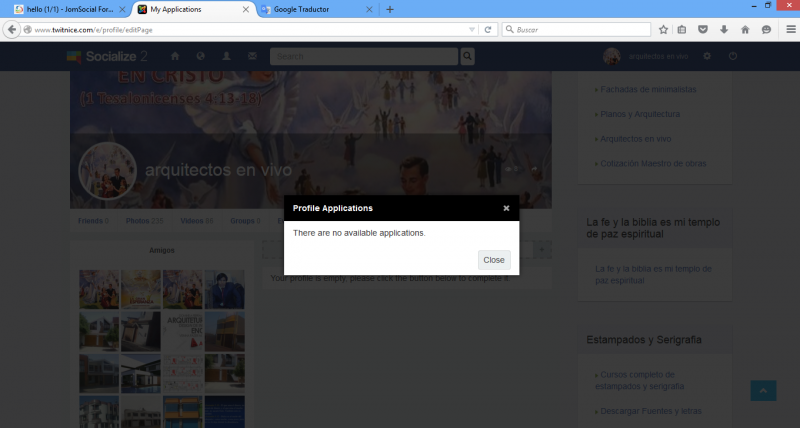The height and width of the screenshot is (428, 800).
Task: Open the first friend thumbnail under Amigos
Action: click(x=99, y=290)
